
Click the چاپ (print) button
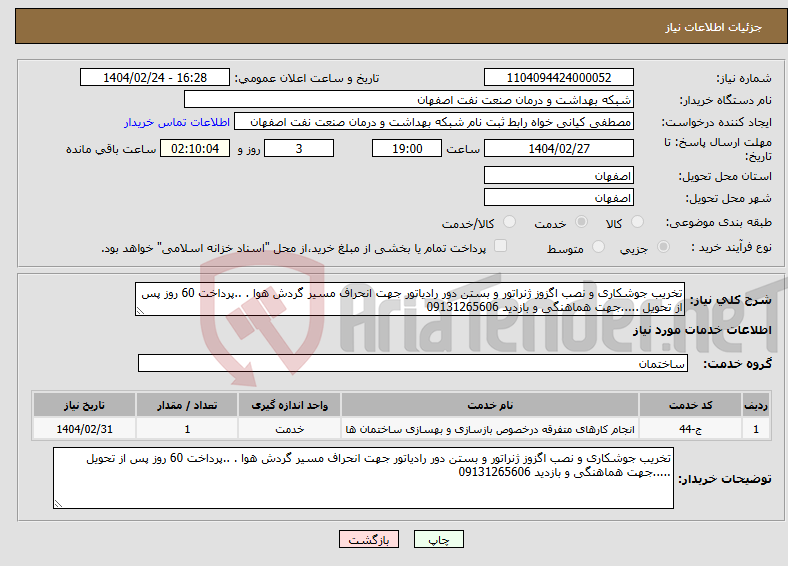click(x=438, y=539)
